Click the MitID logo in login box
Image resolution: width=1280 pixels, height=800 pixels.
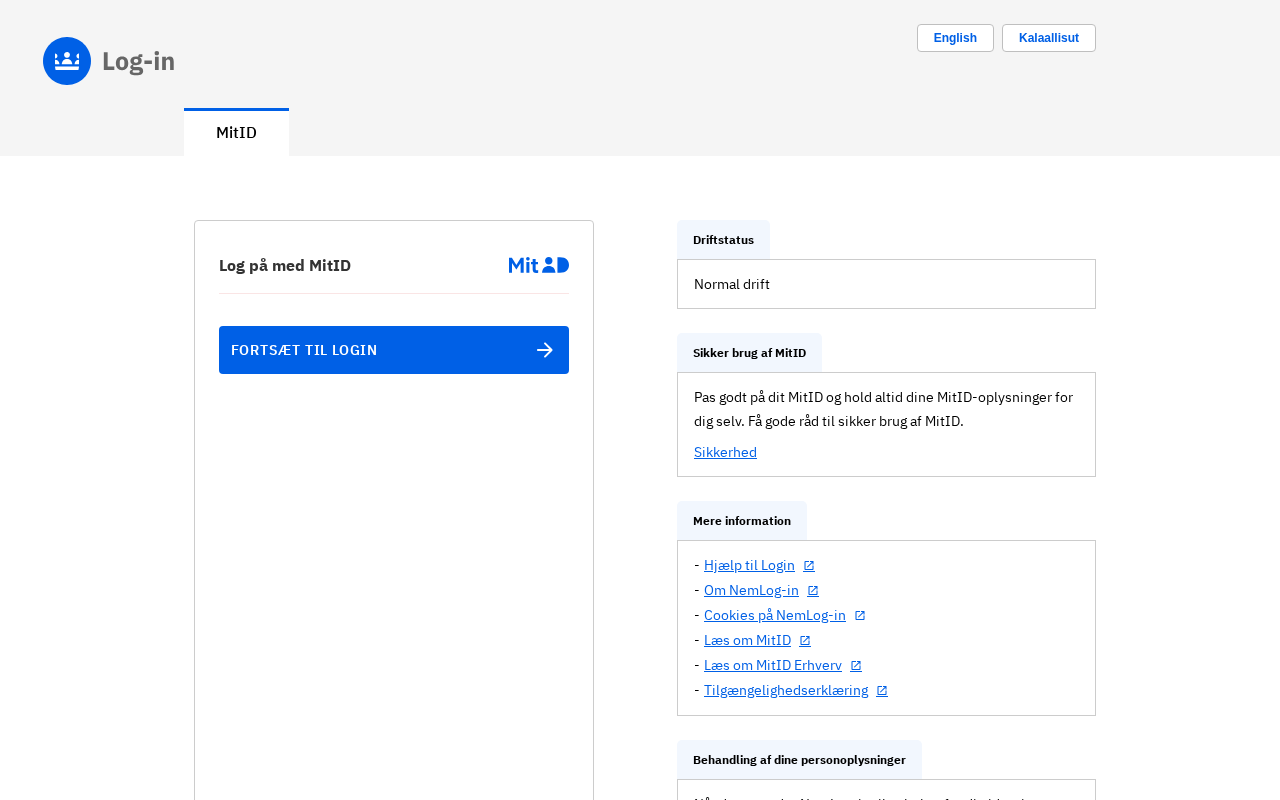[538, 265]
